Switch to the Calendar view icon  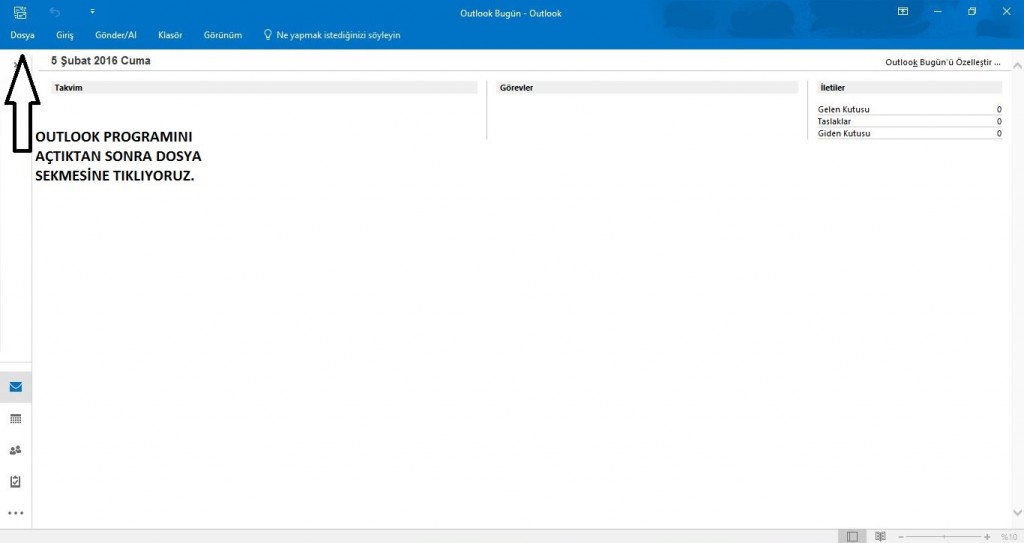(15, 419)
